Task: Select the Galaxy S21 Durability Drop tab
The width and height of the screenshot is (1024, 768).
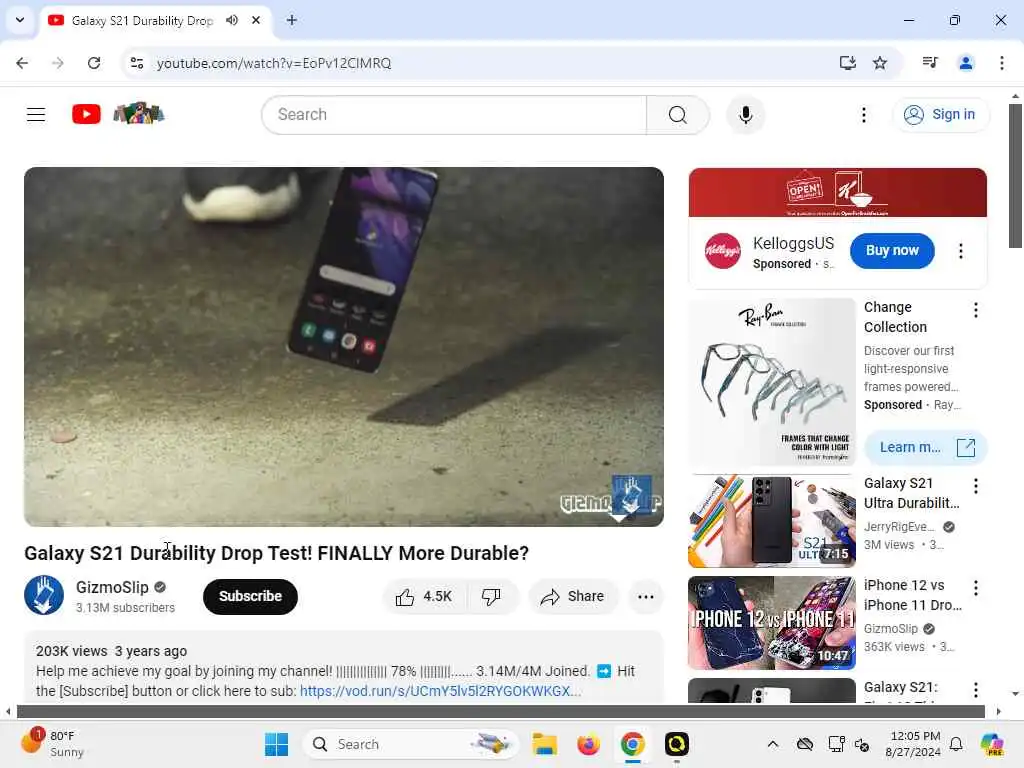Action: coord(142,21)
